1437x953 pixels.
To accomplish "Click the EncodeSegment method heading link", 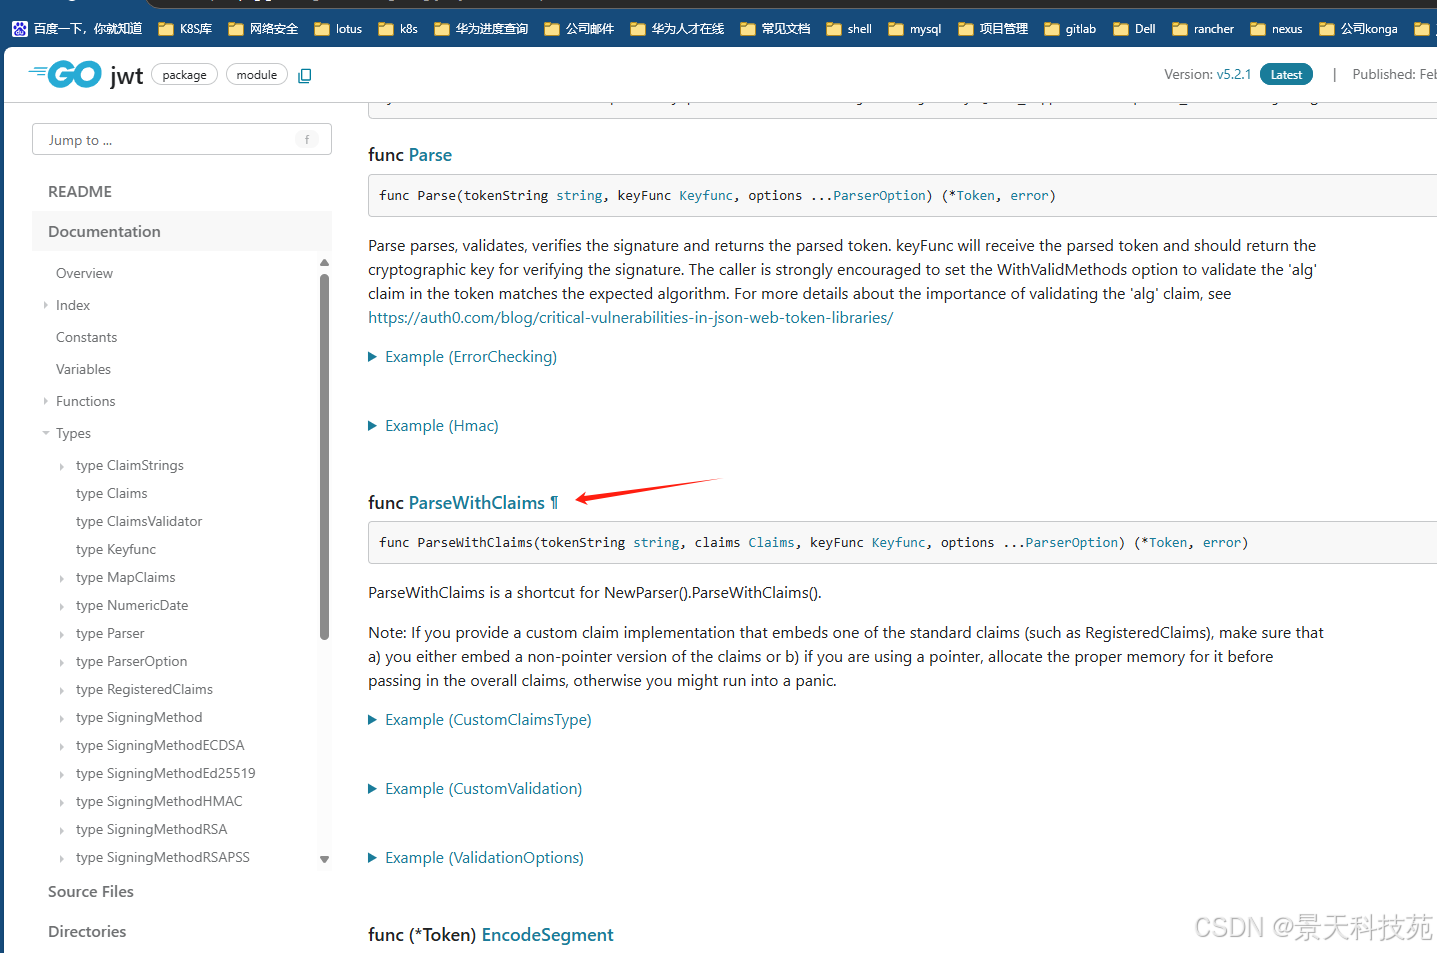I will pos(547,935).
